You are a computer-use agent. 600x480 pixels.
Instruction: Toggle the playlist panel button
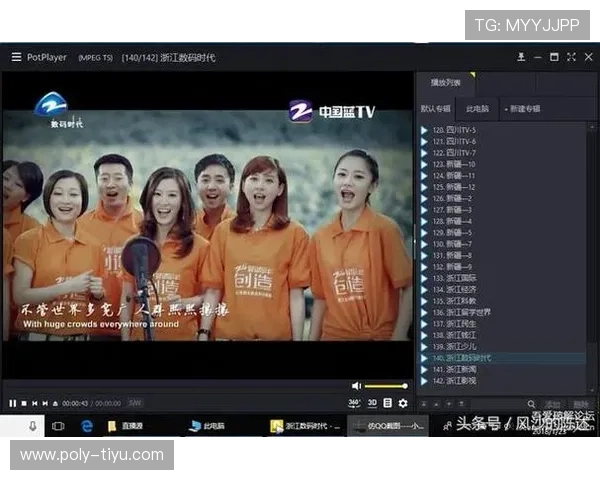tap(388, 403)
